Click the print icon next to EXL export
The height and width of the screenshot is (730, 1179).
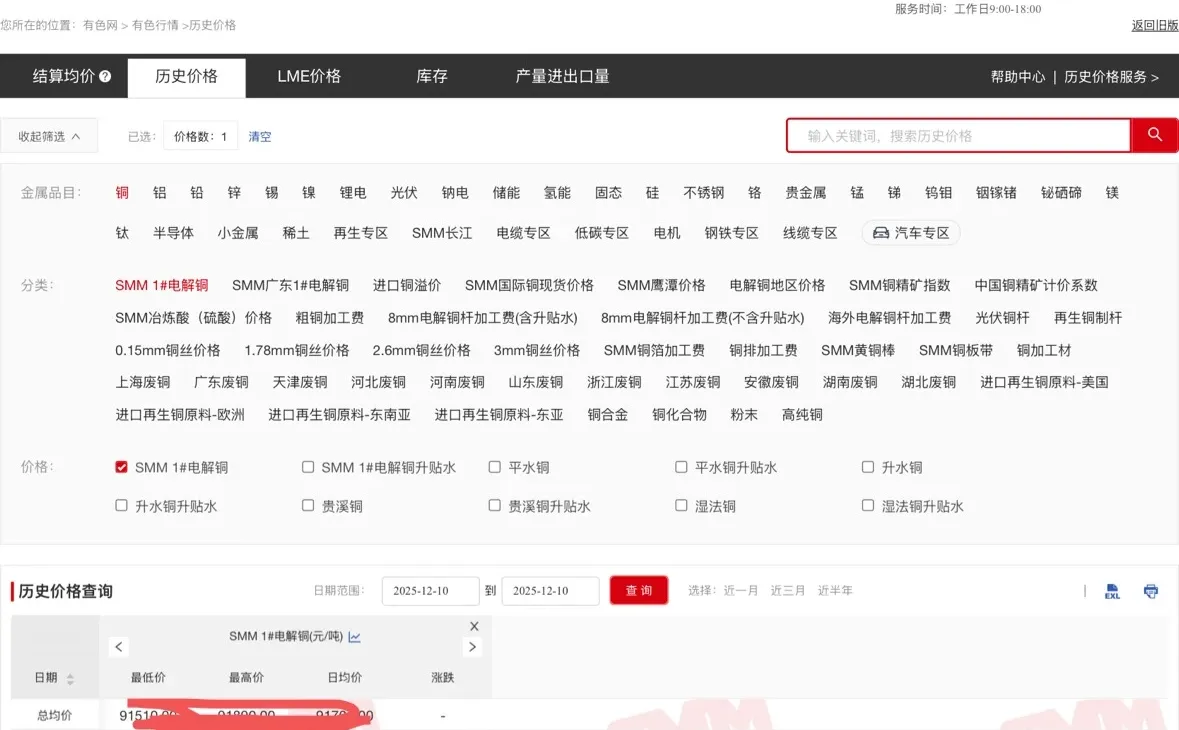tap(1151, 591)
